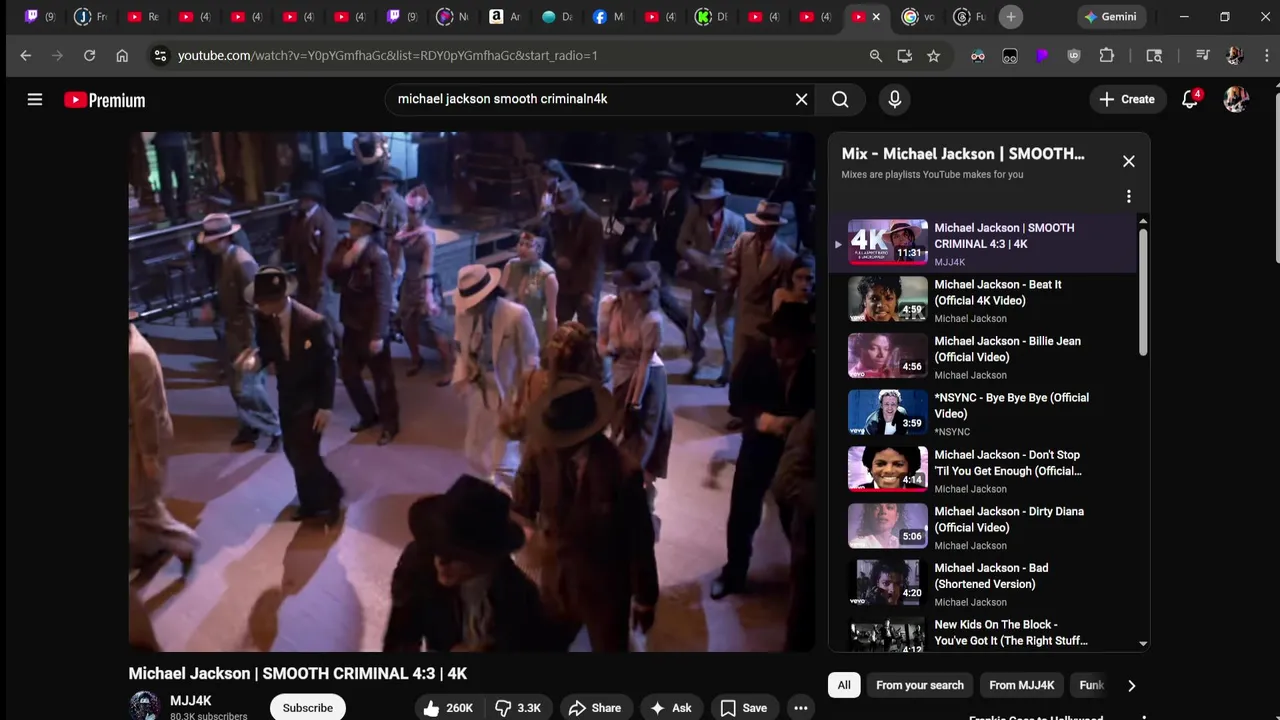1280x720 pixels.
Task: Go back in browser history
Action: coord(26,56)
